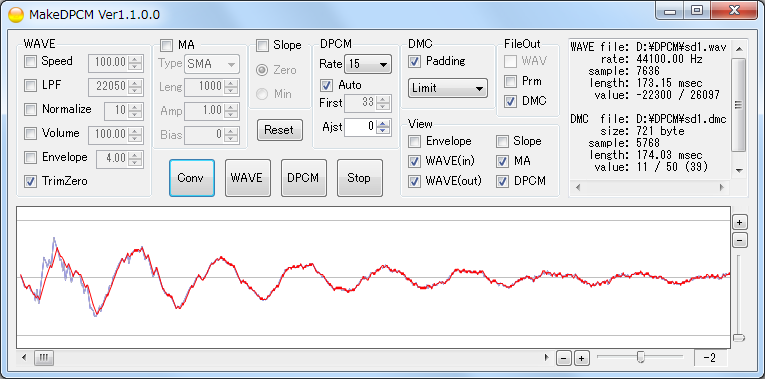
Task: Uncheck the DMC Padding checkbox
Action: click(x=415, y=61)
